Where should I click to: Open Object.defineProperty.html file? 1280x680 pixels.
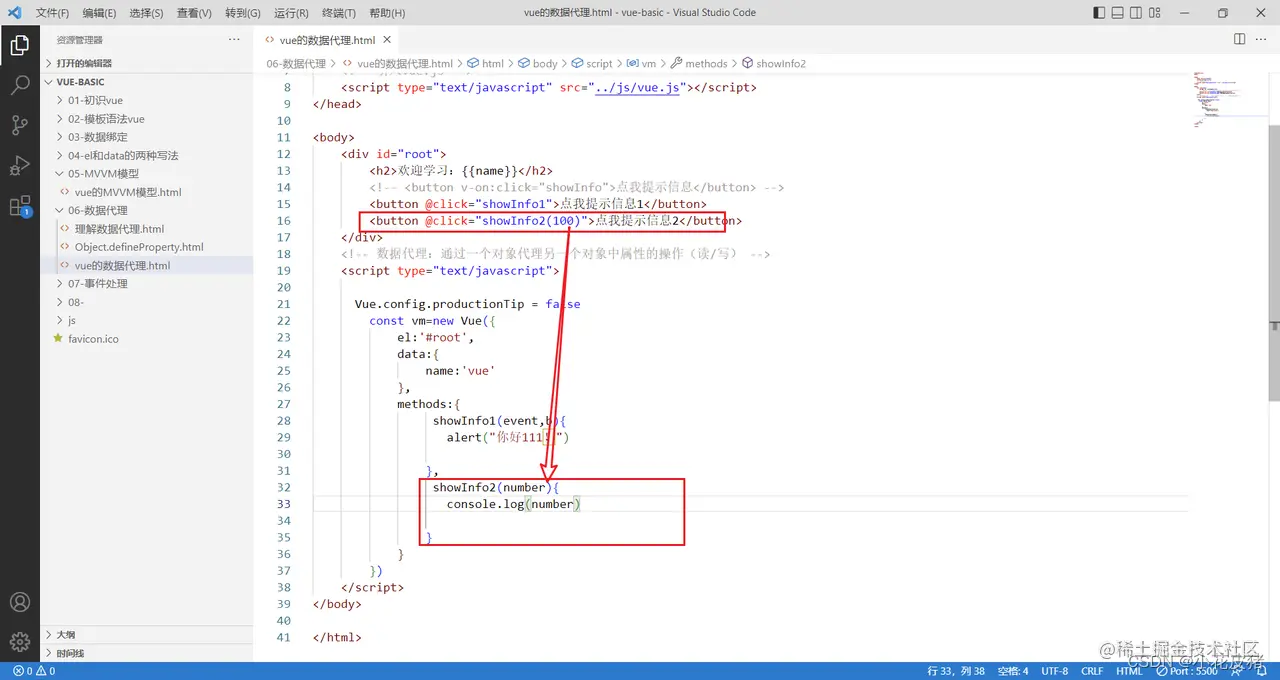pos(146,247)
